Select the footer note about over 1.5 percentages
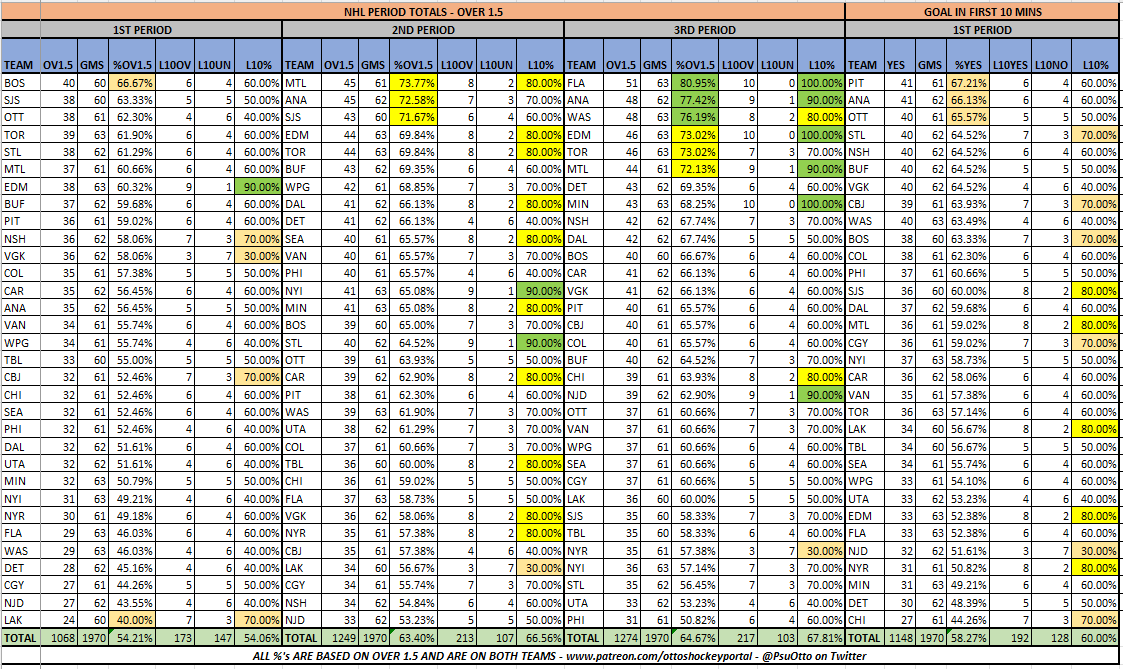The height and width of the screenshot is (669, 1123). (x=559, y=655)
